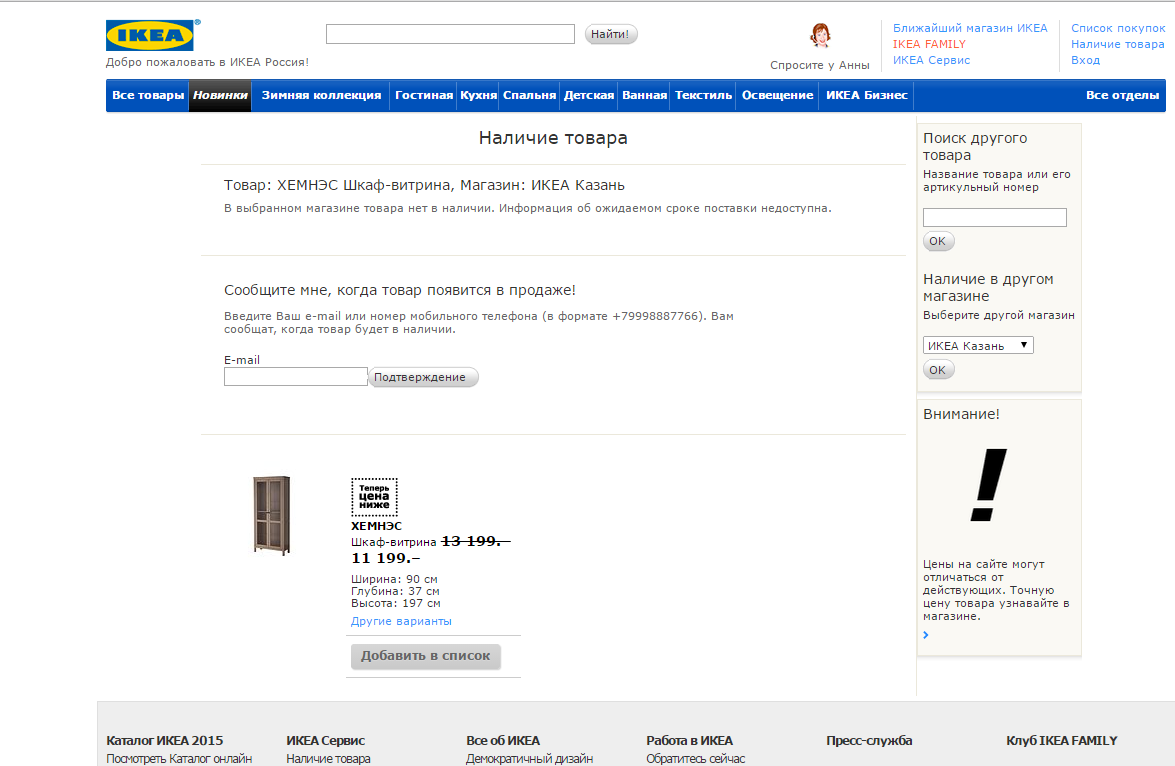Focus product name search field in sidebar

pos(994,217)
